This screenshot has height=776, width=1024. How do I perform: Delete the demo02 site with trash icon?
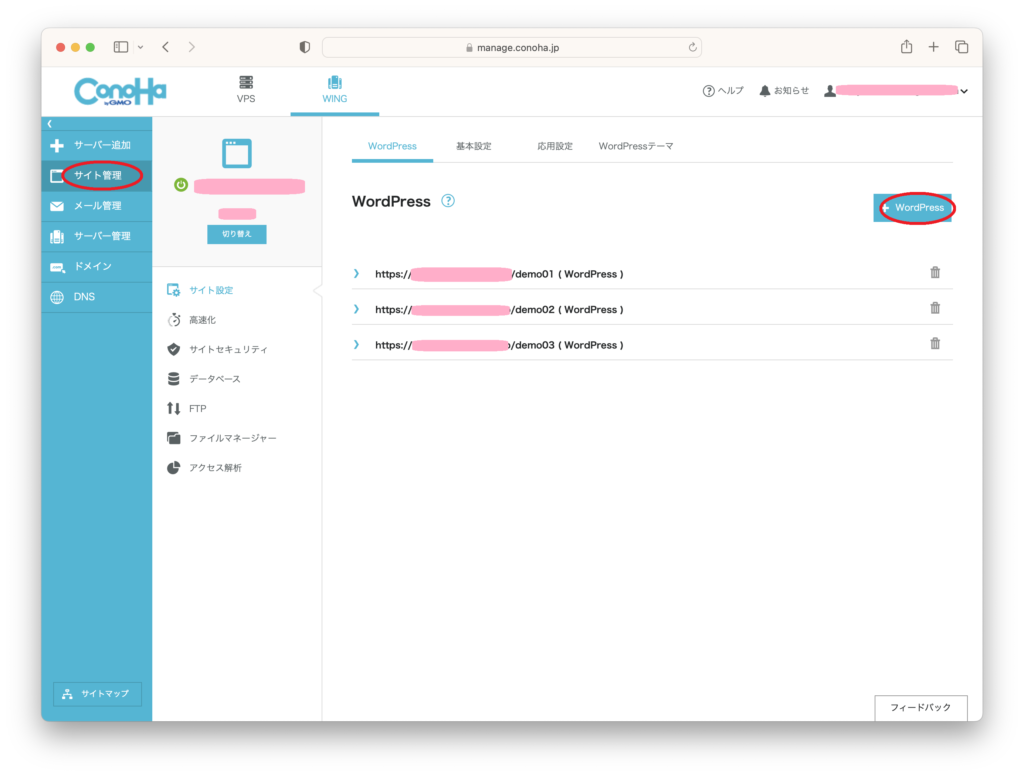(935, 308)
